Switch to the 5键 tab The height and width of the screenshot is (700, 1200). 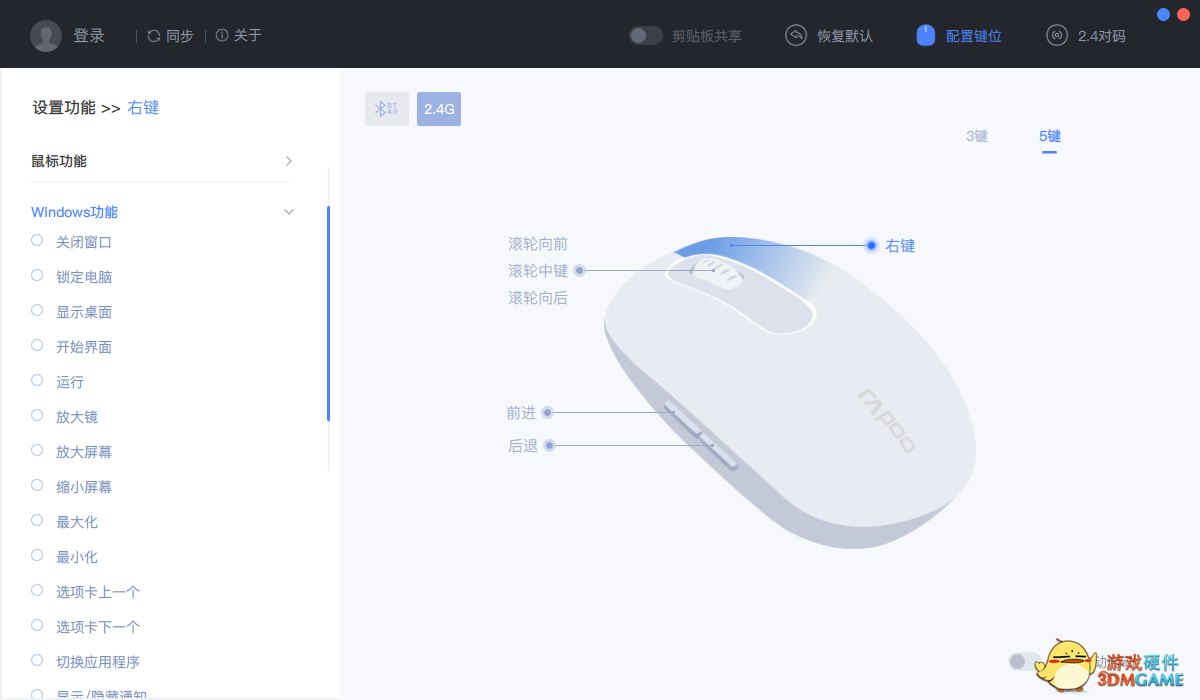pos(1050,136)
